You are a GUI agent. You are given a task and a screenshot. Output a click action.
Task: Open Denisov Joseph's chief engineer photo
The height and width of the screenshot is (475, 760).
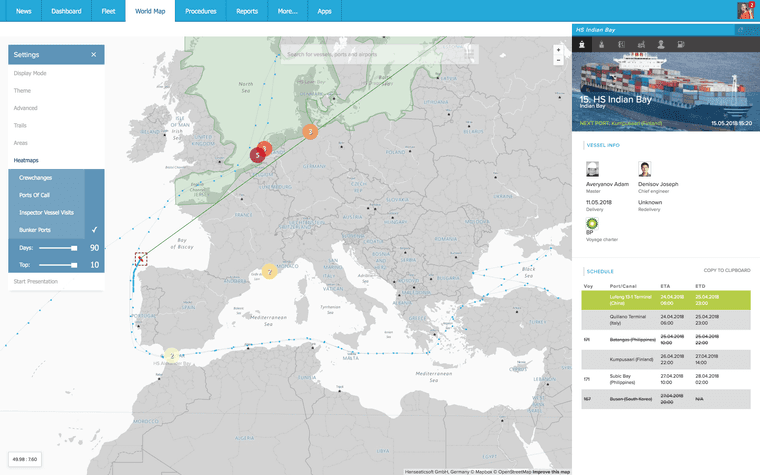click(645, 169)
